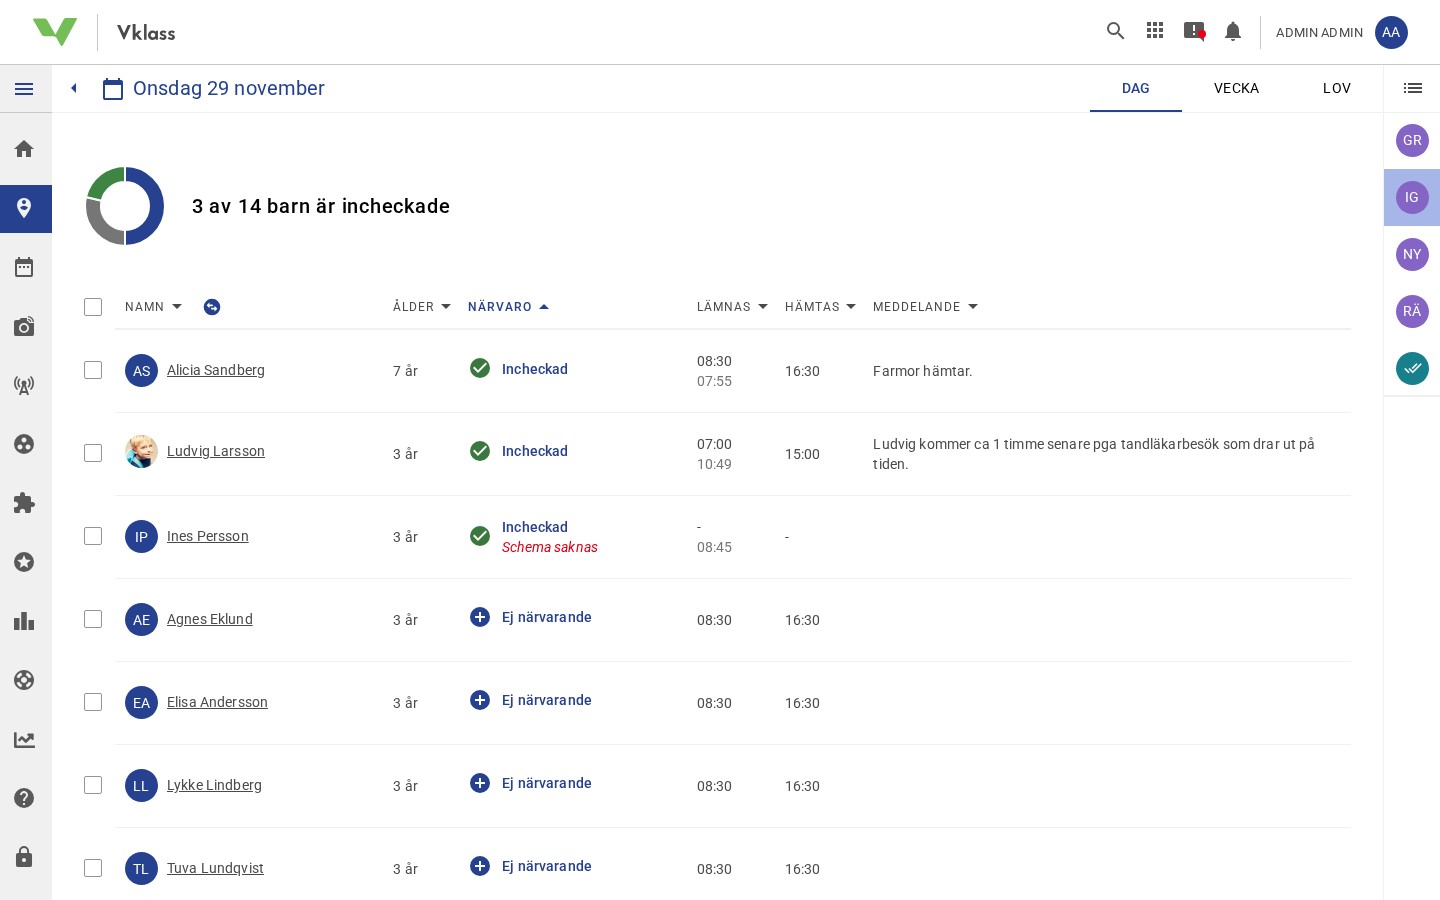The height and width of the screenshot is (900, 1440).
Task: Tick the select-all header checkbox
Action: point(93,307)
